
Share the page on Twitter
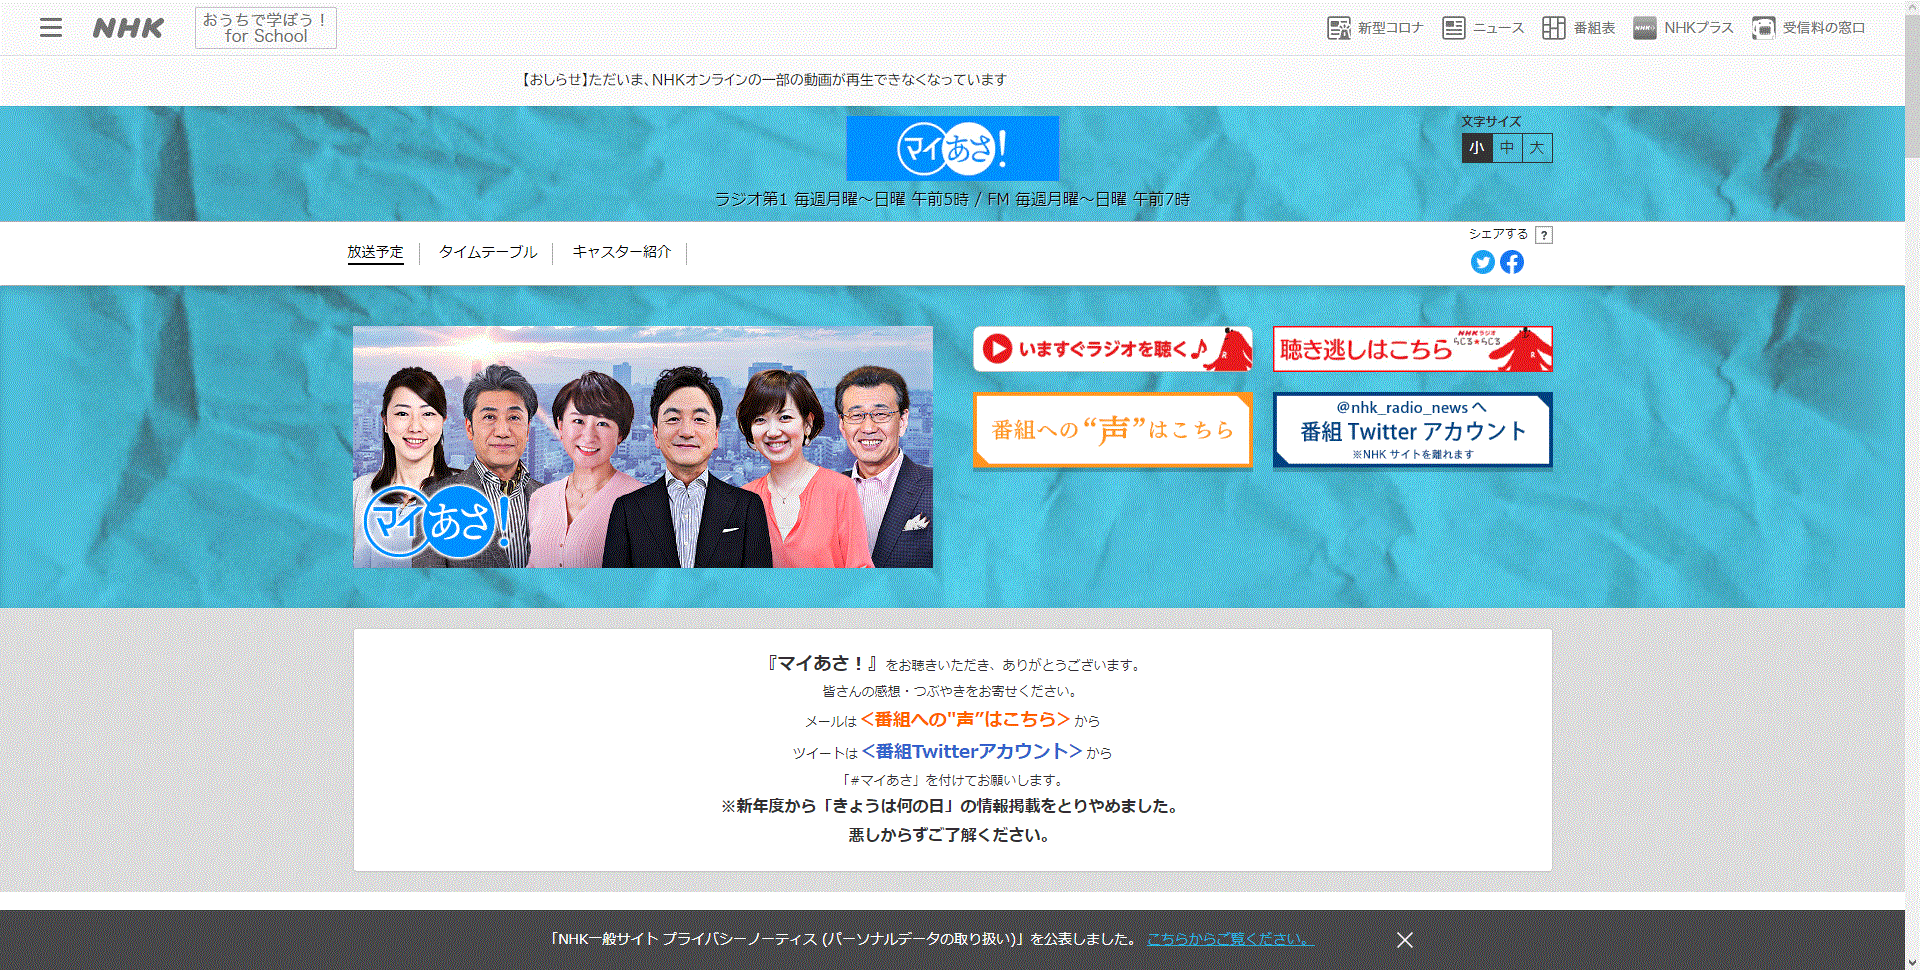click(x=1483, y=262)
